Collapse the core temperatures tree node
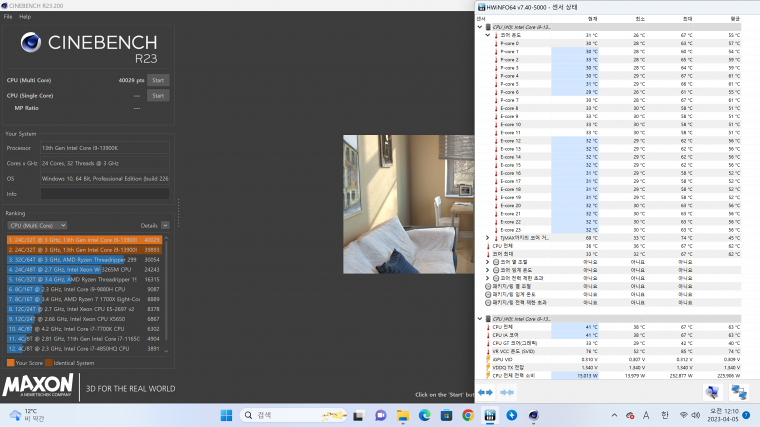The image size is (760, 427). coord(488,35)
